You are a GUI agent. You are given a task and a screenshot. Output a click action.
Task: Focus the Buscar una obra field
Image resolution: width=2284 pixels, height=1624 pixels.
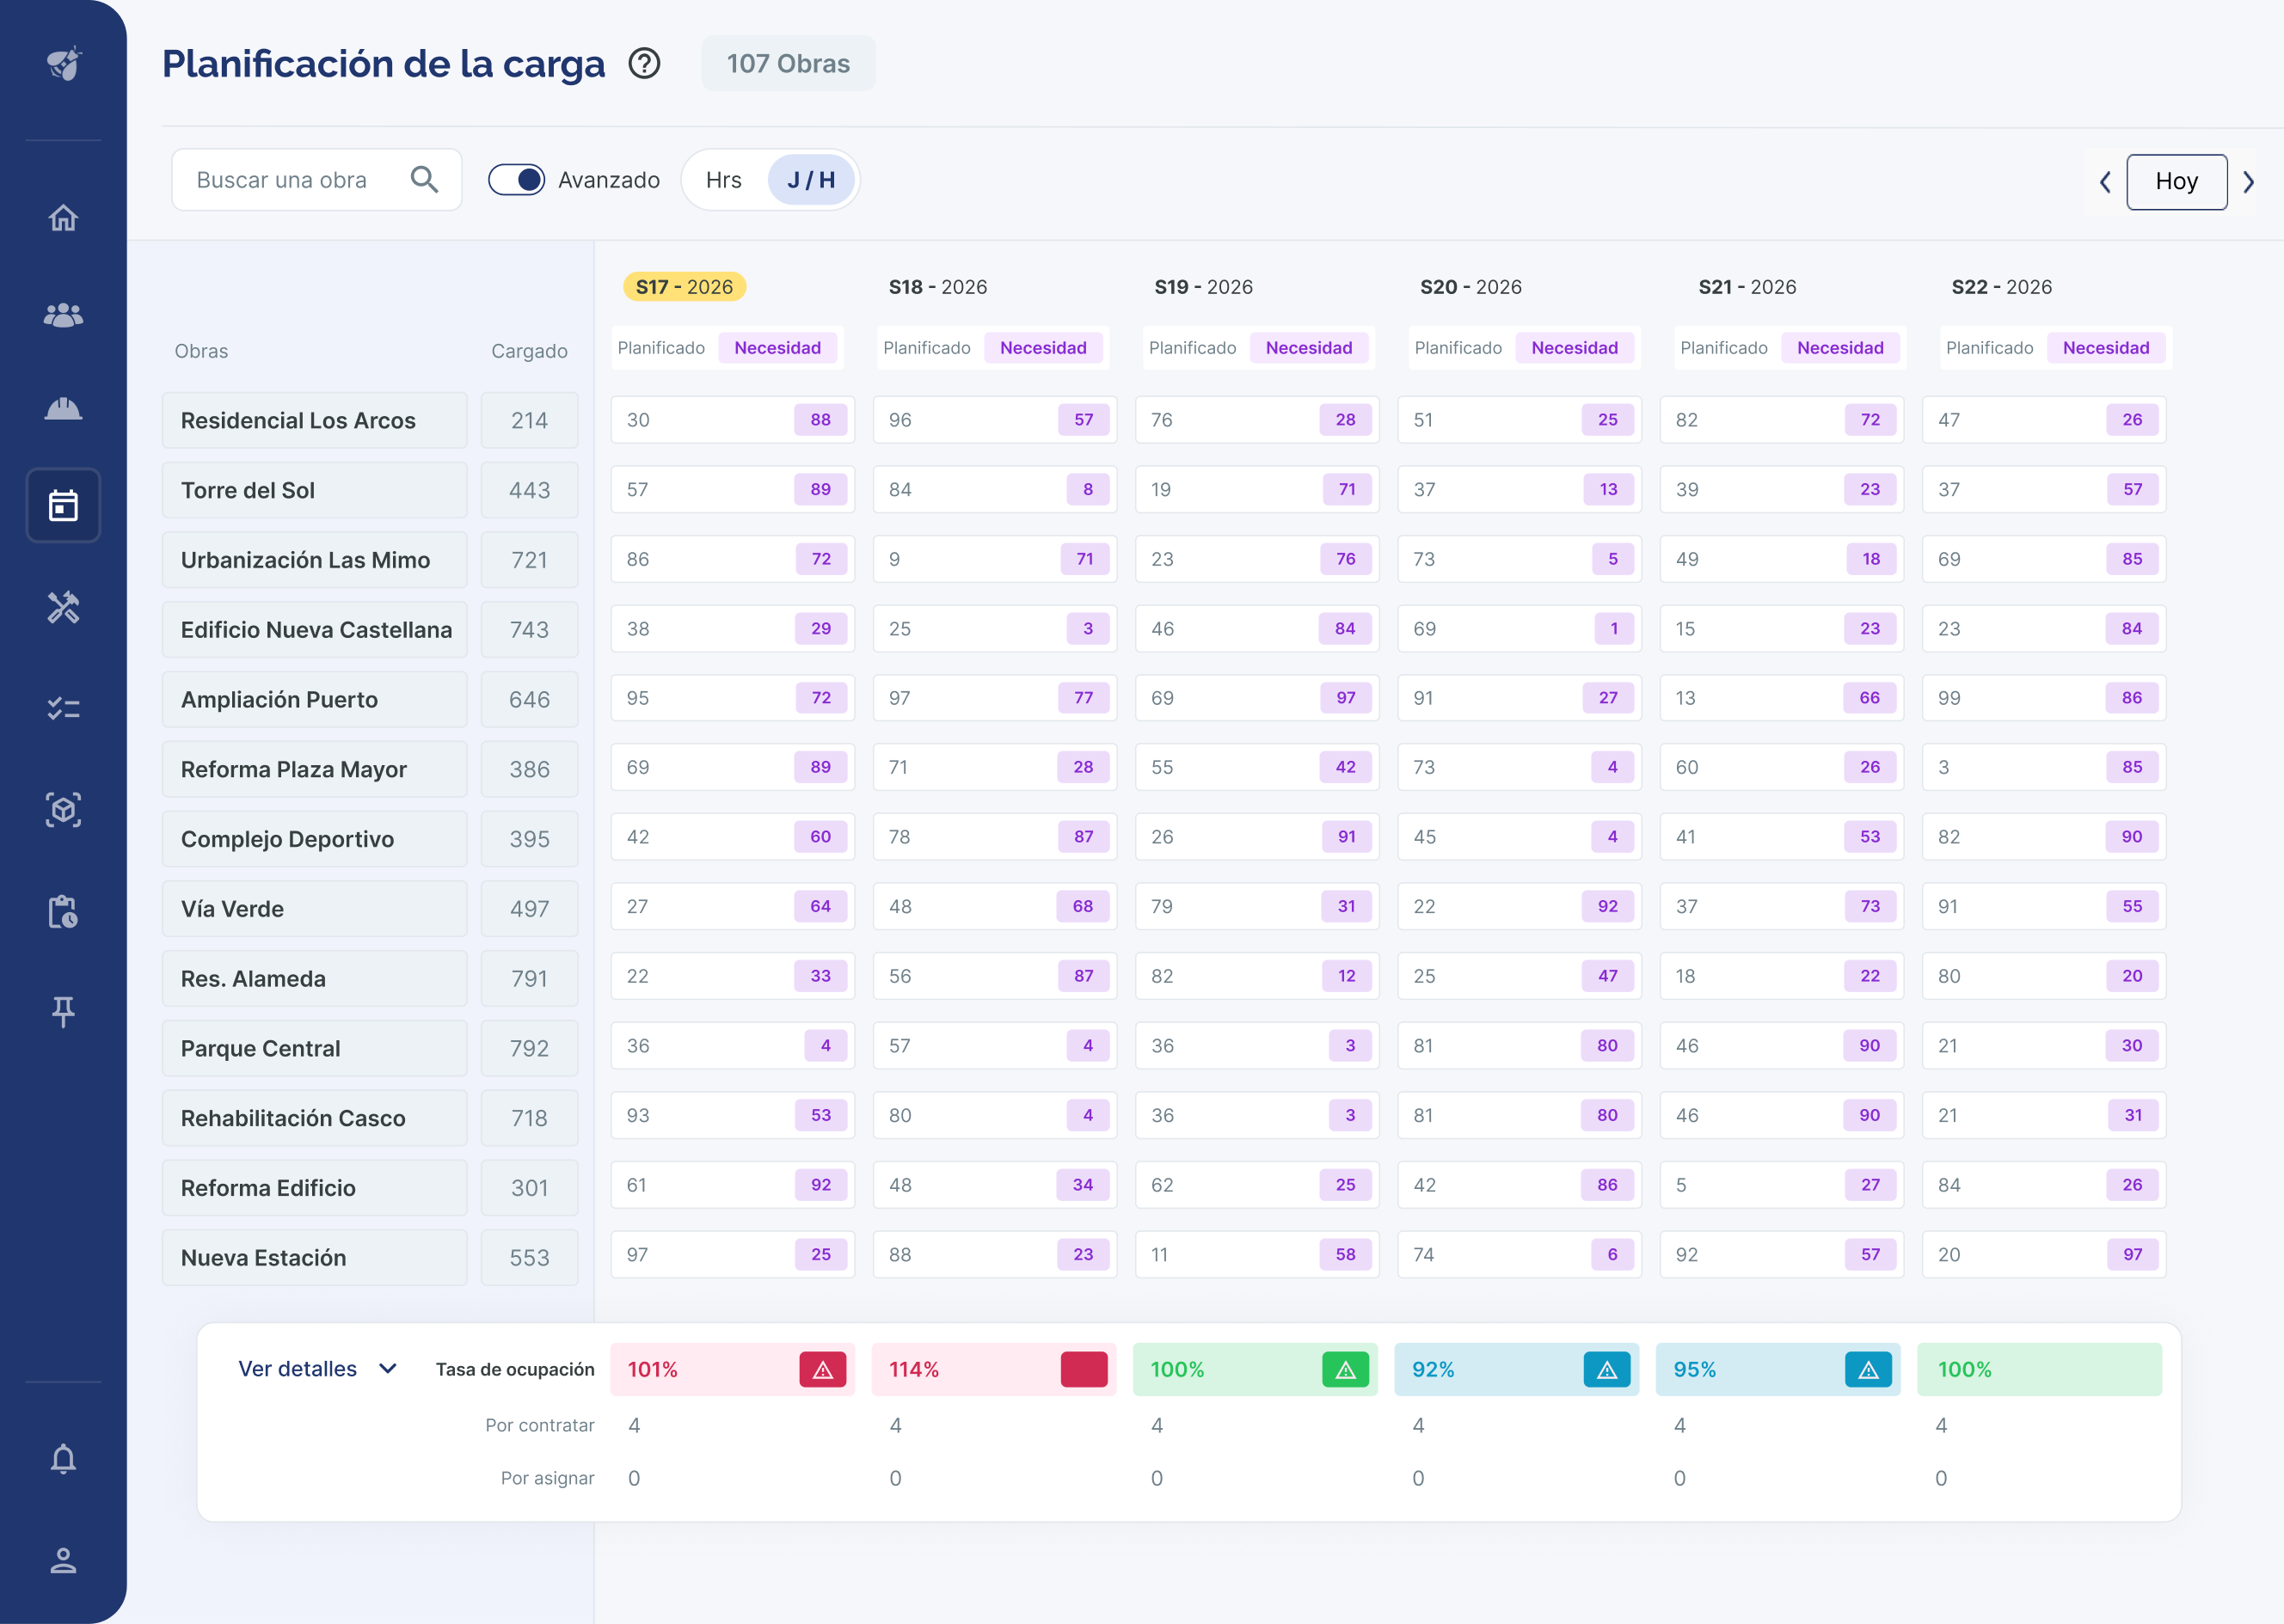point(316,180)
